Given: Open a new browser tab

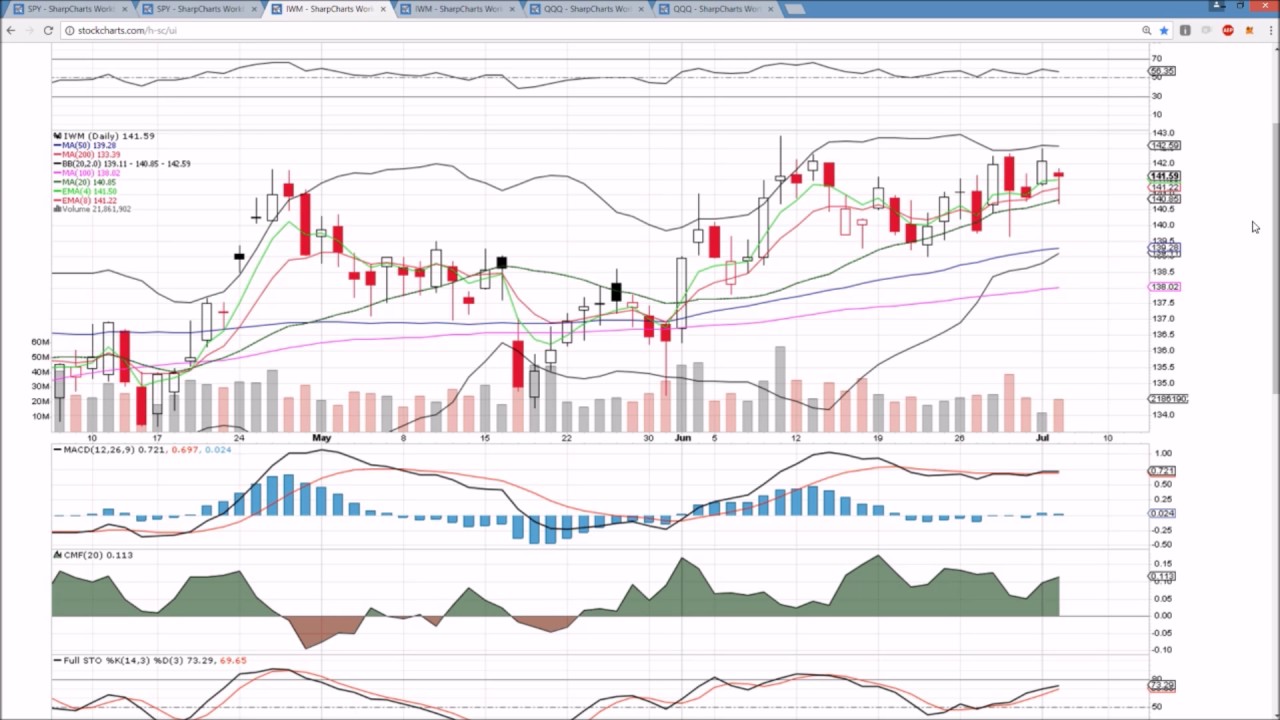Looking at the screenshot, I should (x=794, y=9).
